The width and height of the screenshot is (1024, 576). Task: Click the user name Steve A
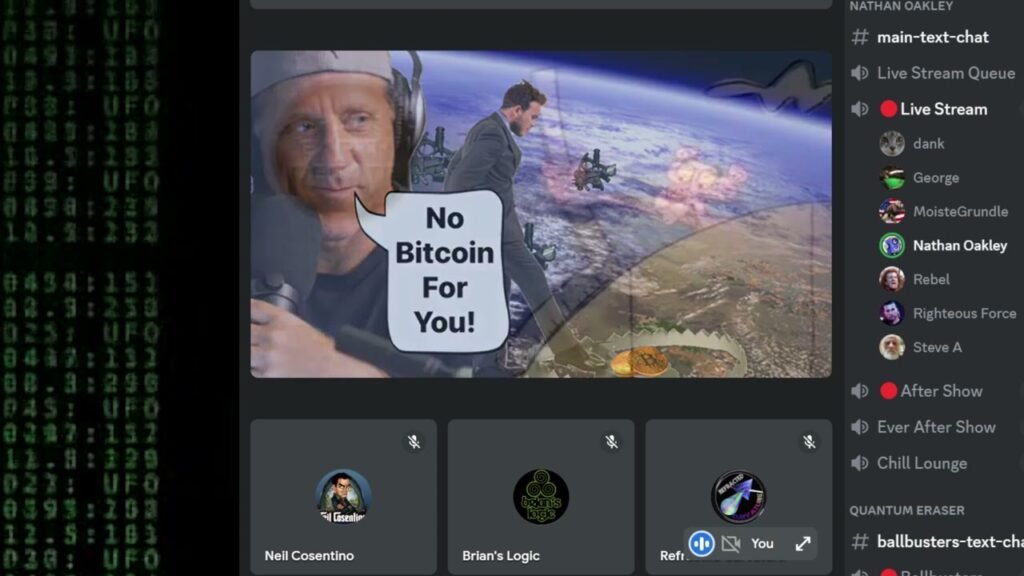click(x=937, y=347)
